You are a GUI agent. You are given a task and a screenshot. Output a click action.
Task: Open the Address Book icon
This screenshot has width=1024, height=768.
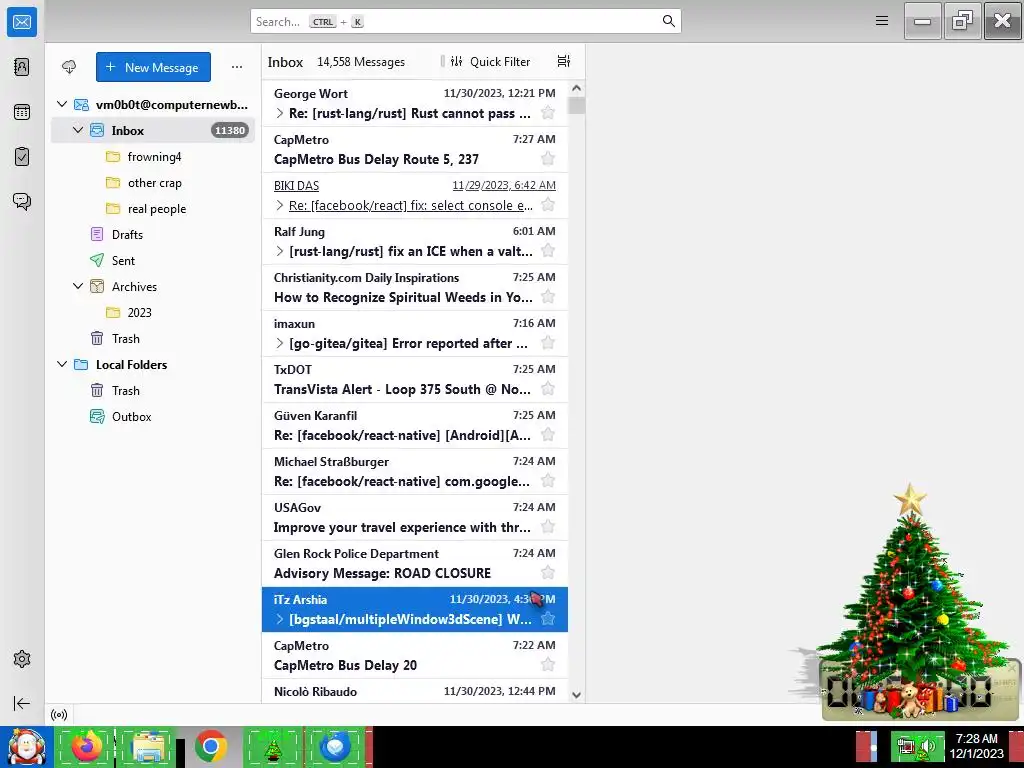[x=22, y=67]
